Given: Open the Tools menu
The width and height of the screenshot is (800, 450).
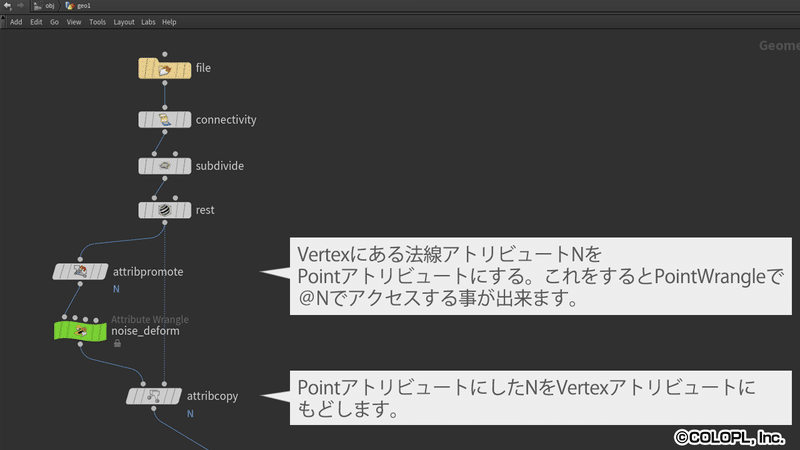Looking at the screenshot, I should point(97,22).
